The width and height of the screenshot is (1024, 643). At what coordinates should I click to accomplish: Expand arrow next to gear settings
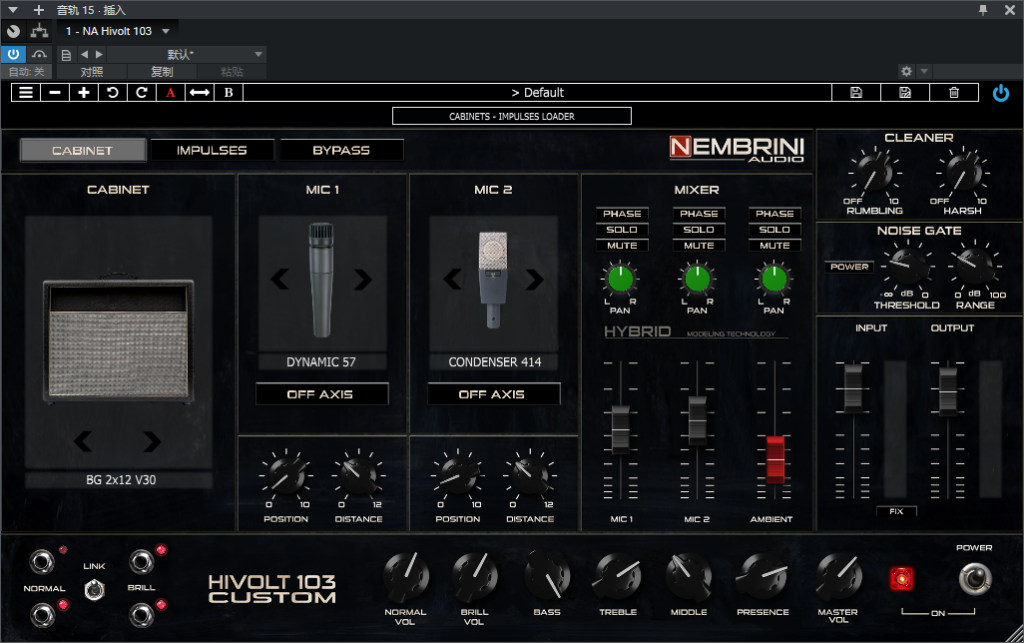[x=923, y=71]
